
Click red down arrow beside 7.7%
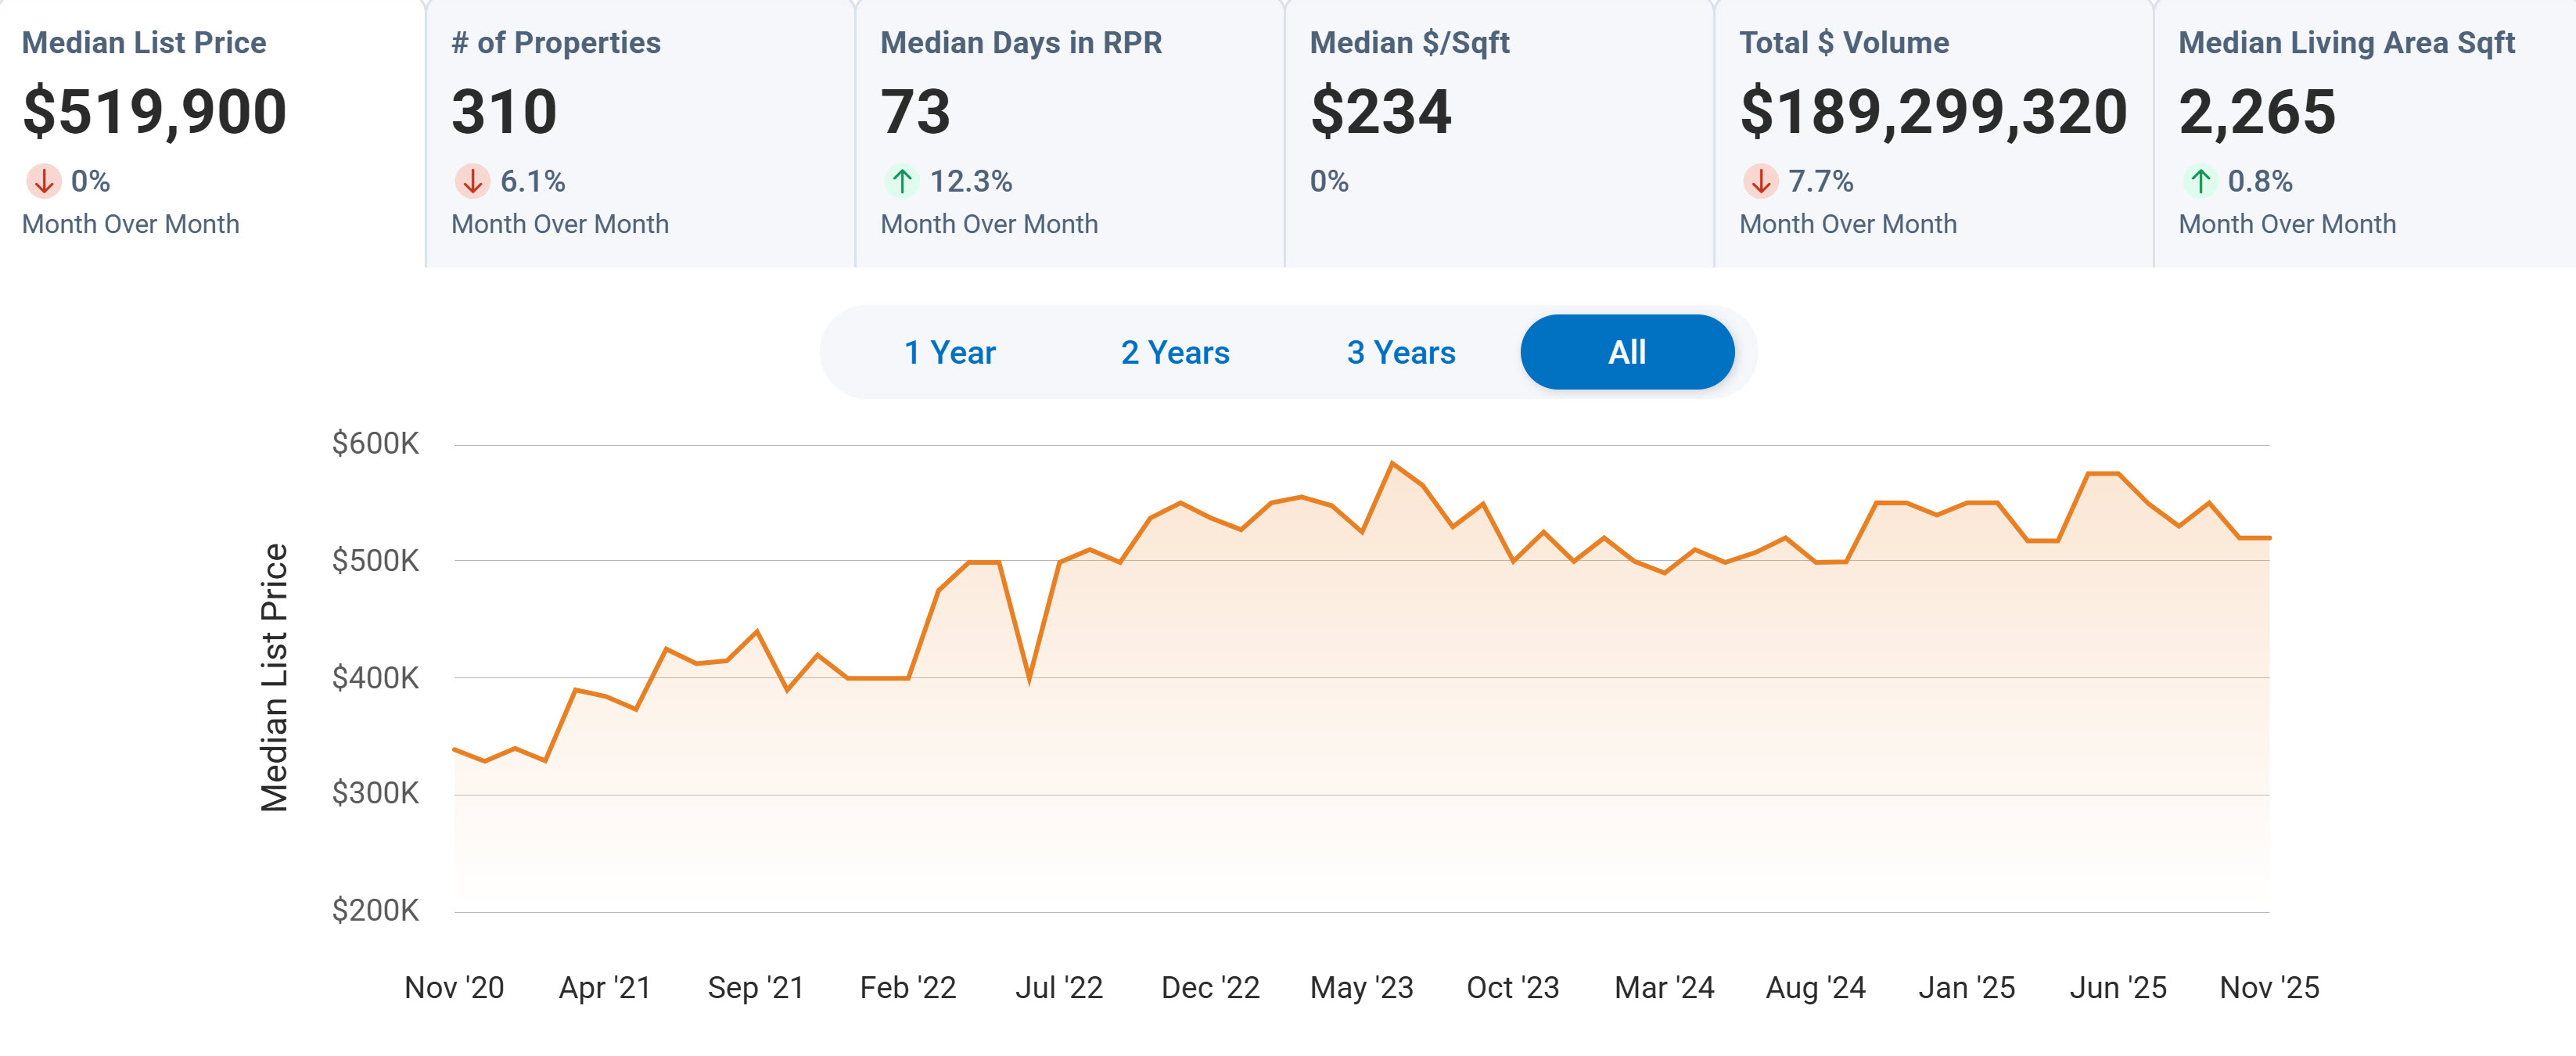1760,181
